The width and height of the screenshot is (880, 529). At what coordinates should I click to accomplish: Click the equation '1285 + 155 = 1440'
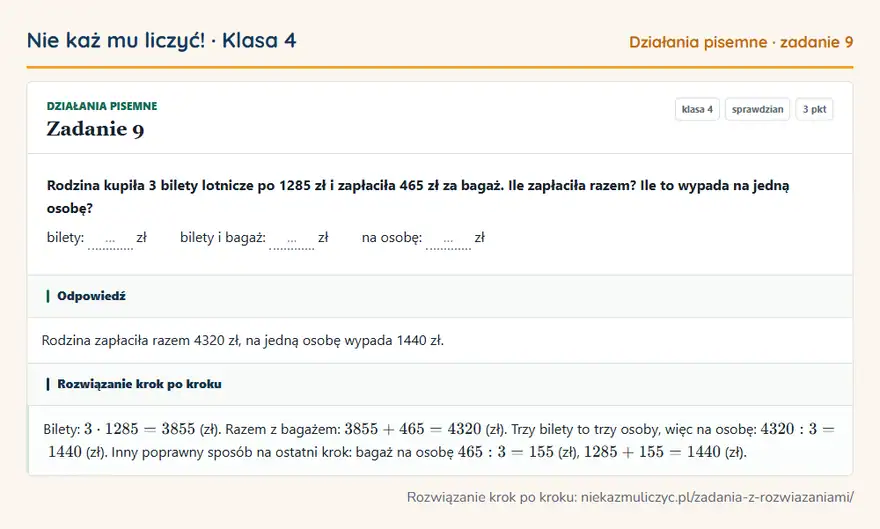[x=652, y=452]
